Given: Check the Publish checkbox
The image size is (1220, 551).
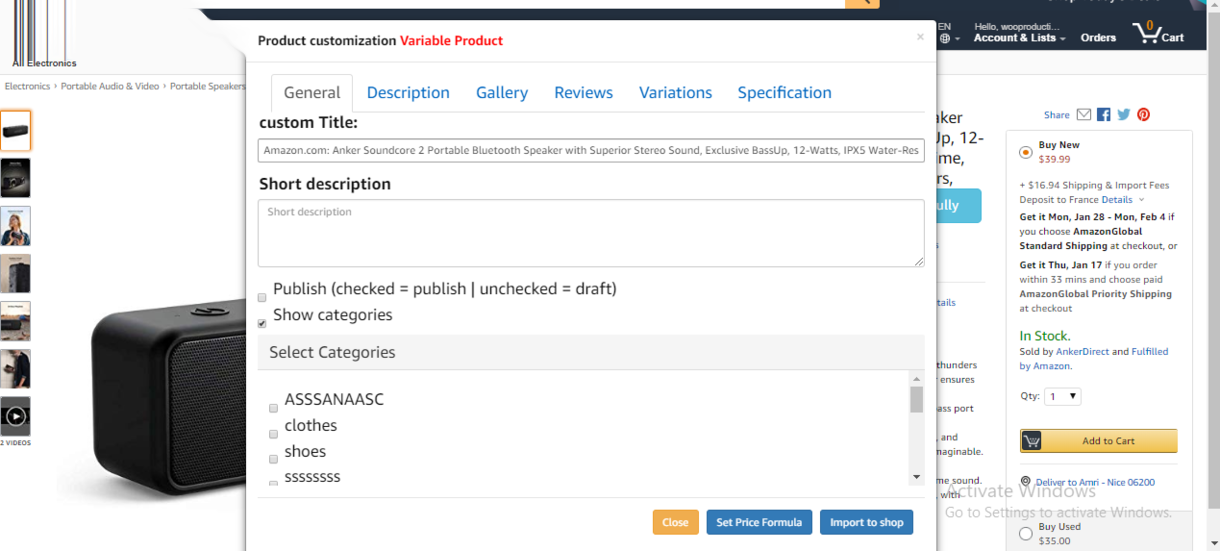Looking at the screenshot, I should tap(262, 297).
